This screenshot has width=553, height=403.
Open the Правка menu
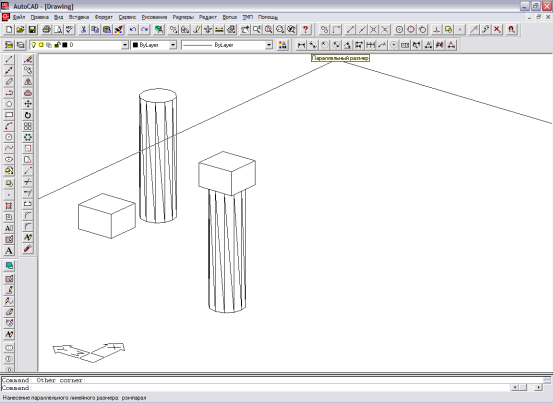(x=40, y=17)
